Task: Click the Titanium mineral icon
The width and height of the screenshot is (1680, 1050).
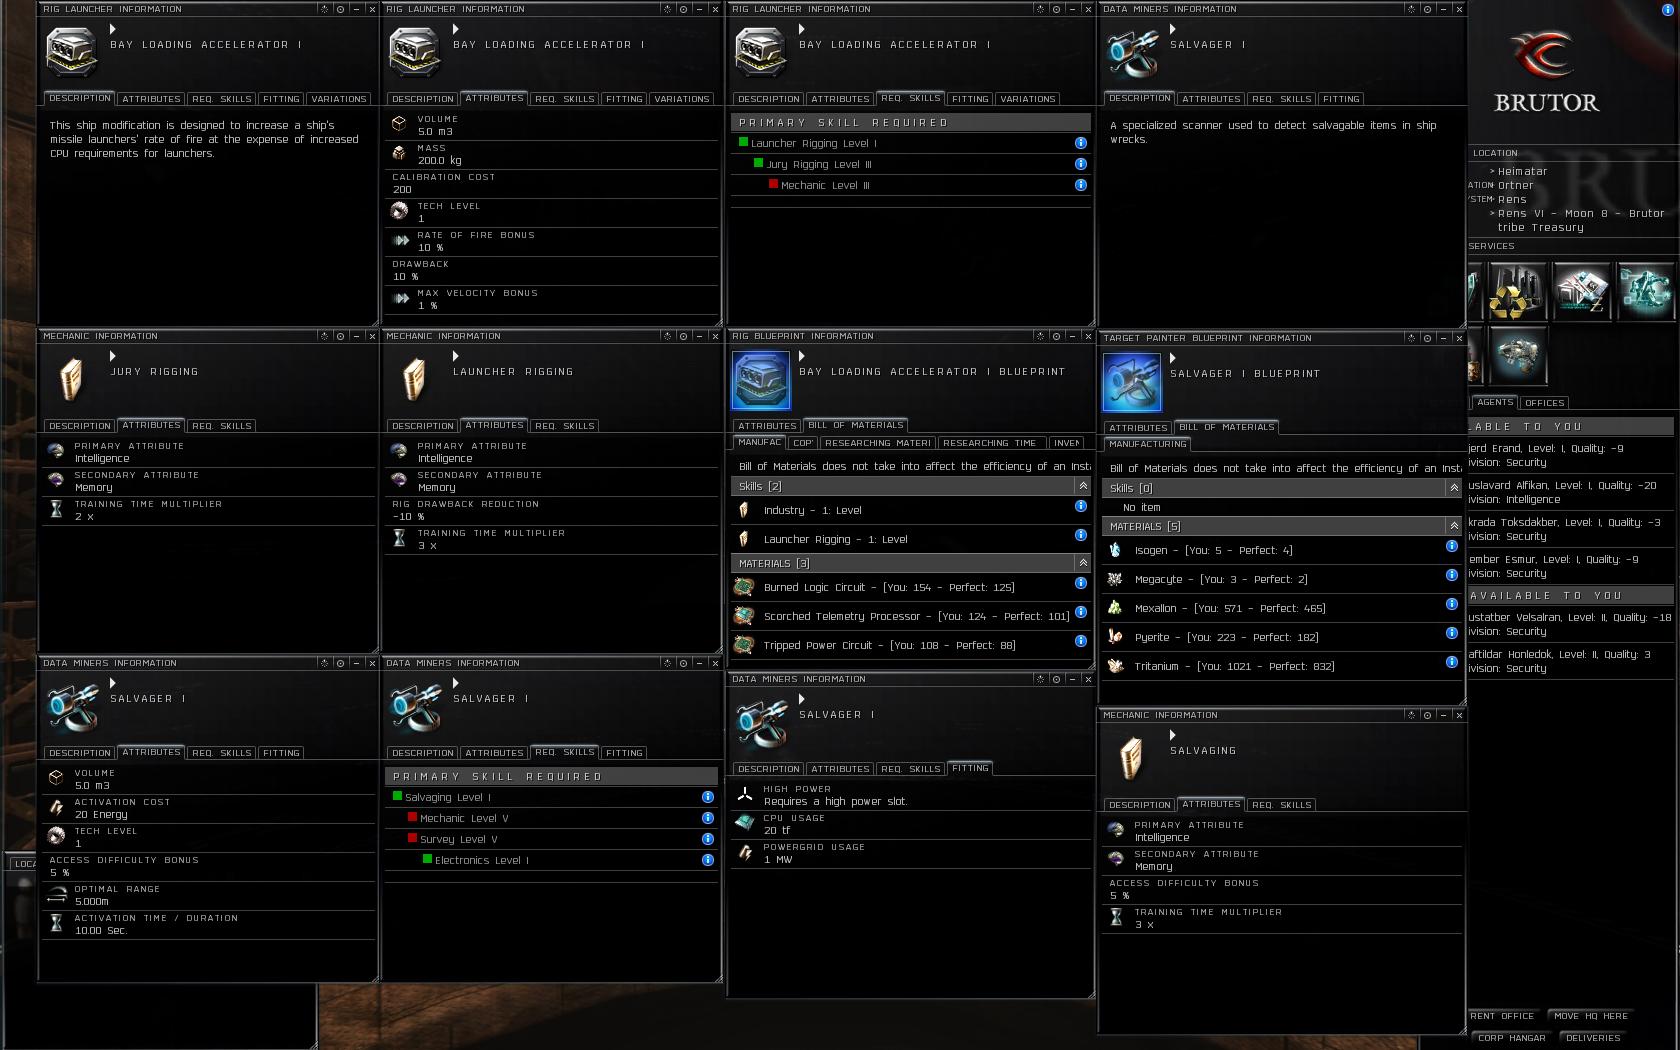Action: click(x=1115, y=666)
